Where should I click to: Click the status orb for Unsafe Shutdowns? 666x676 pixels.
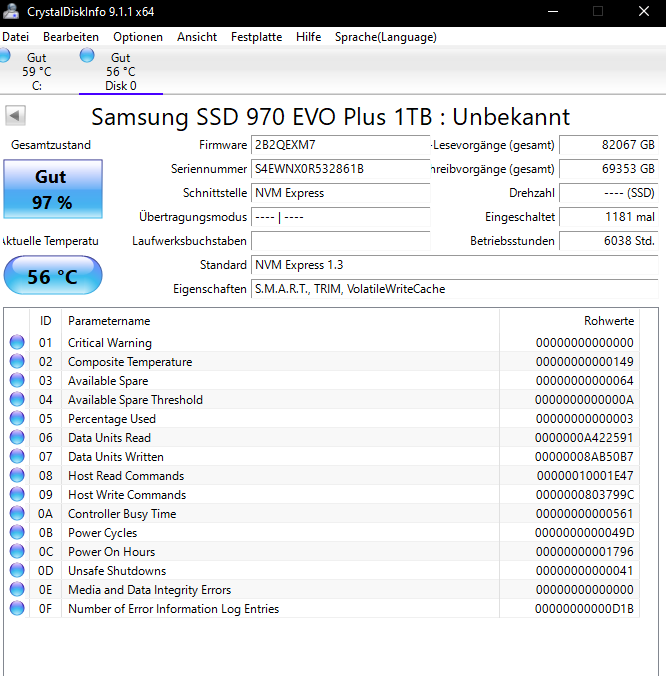pos(17,570)
